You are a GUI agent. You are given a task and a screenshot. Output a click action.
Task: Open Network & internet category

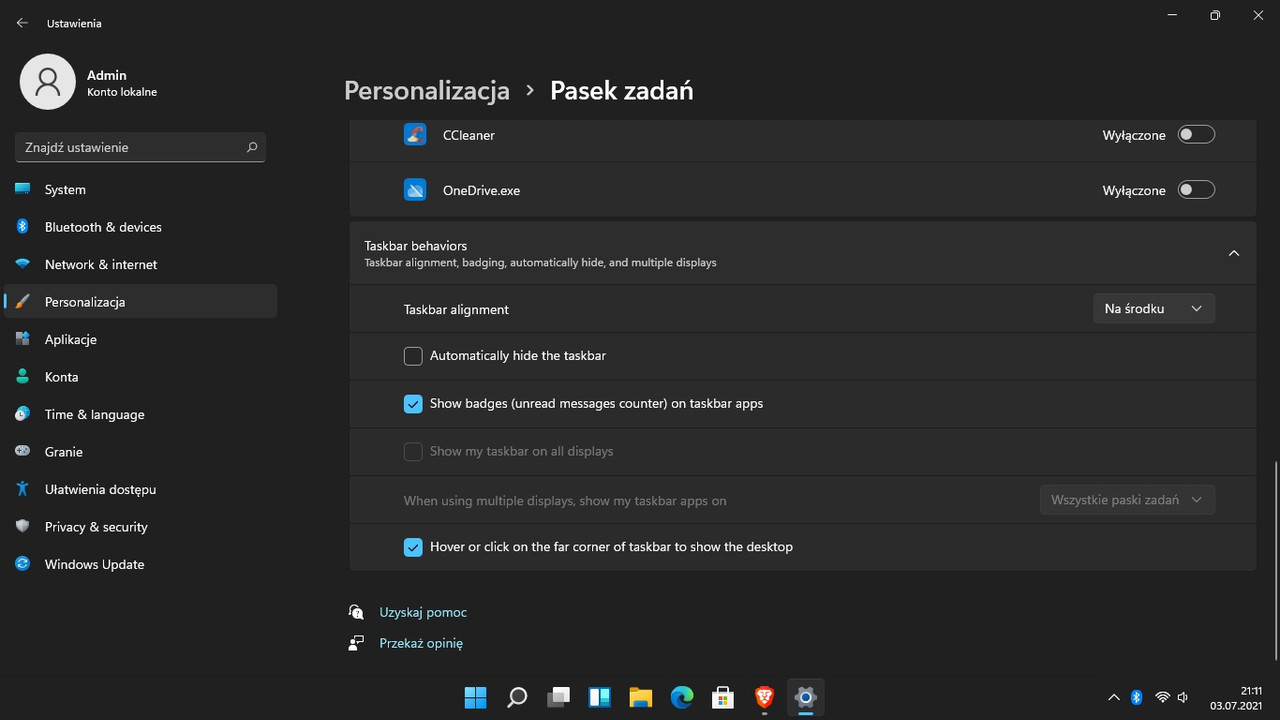(140, 265)
